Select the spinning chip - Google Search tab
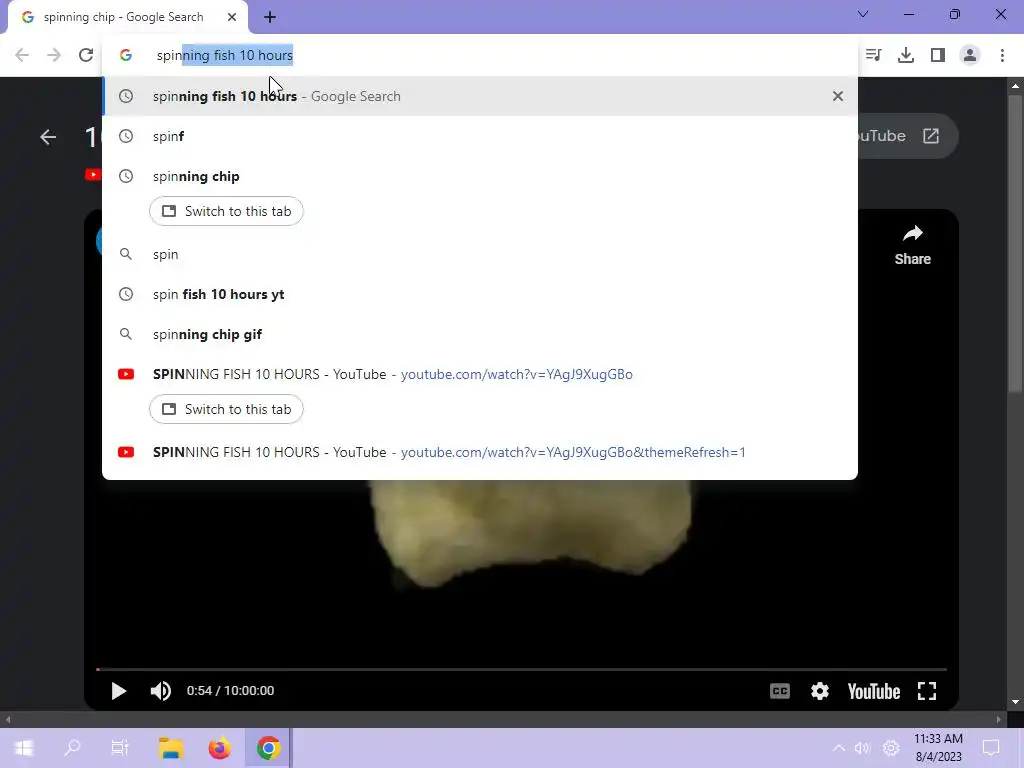The height and width of the screenshot is (768, 1024). (x=128, y=17)
